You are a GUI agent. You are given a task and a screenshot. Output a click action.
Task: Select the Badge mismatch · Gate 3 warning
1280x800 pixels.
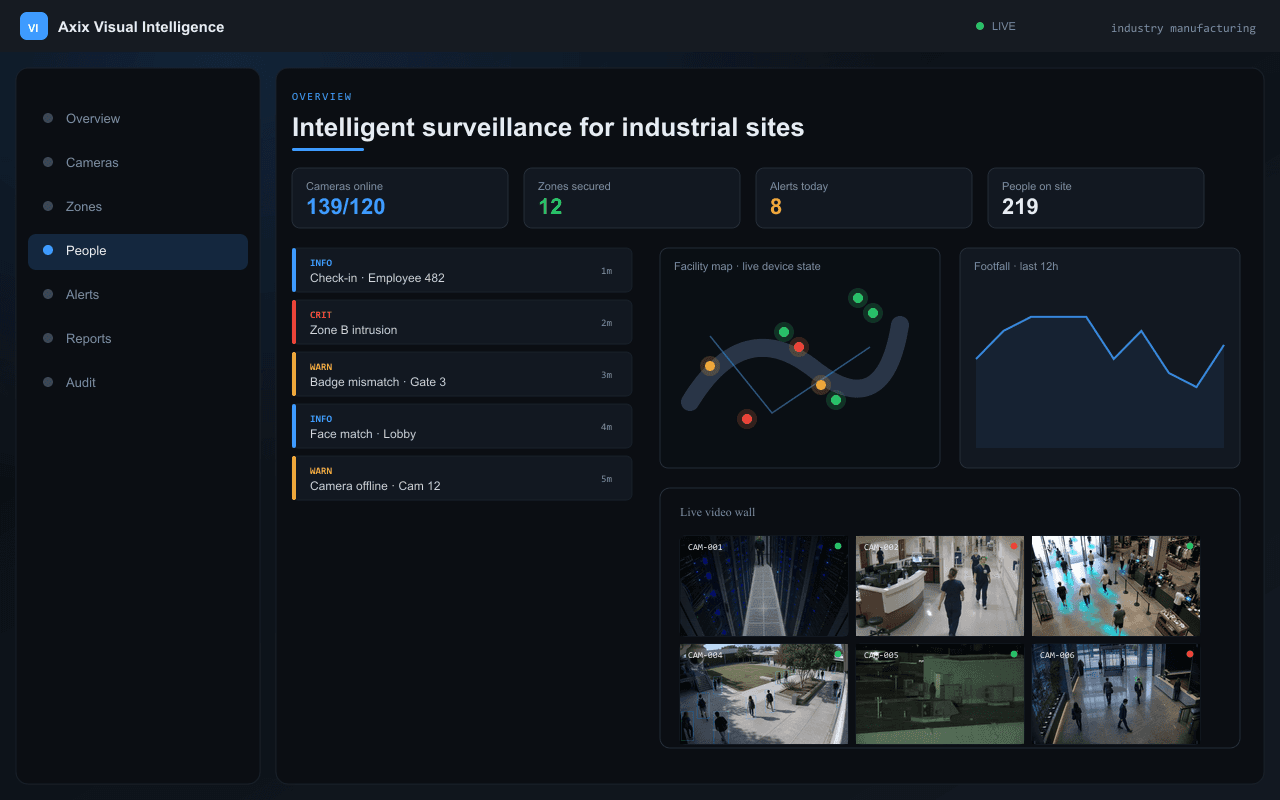pyautogui.click(x=462, y=374)
